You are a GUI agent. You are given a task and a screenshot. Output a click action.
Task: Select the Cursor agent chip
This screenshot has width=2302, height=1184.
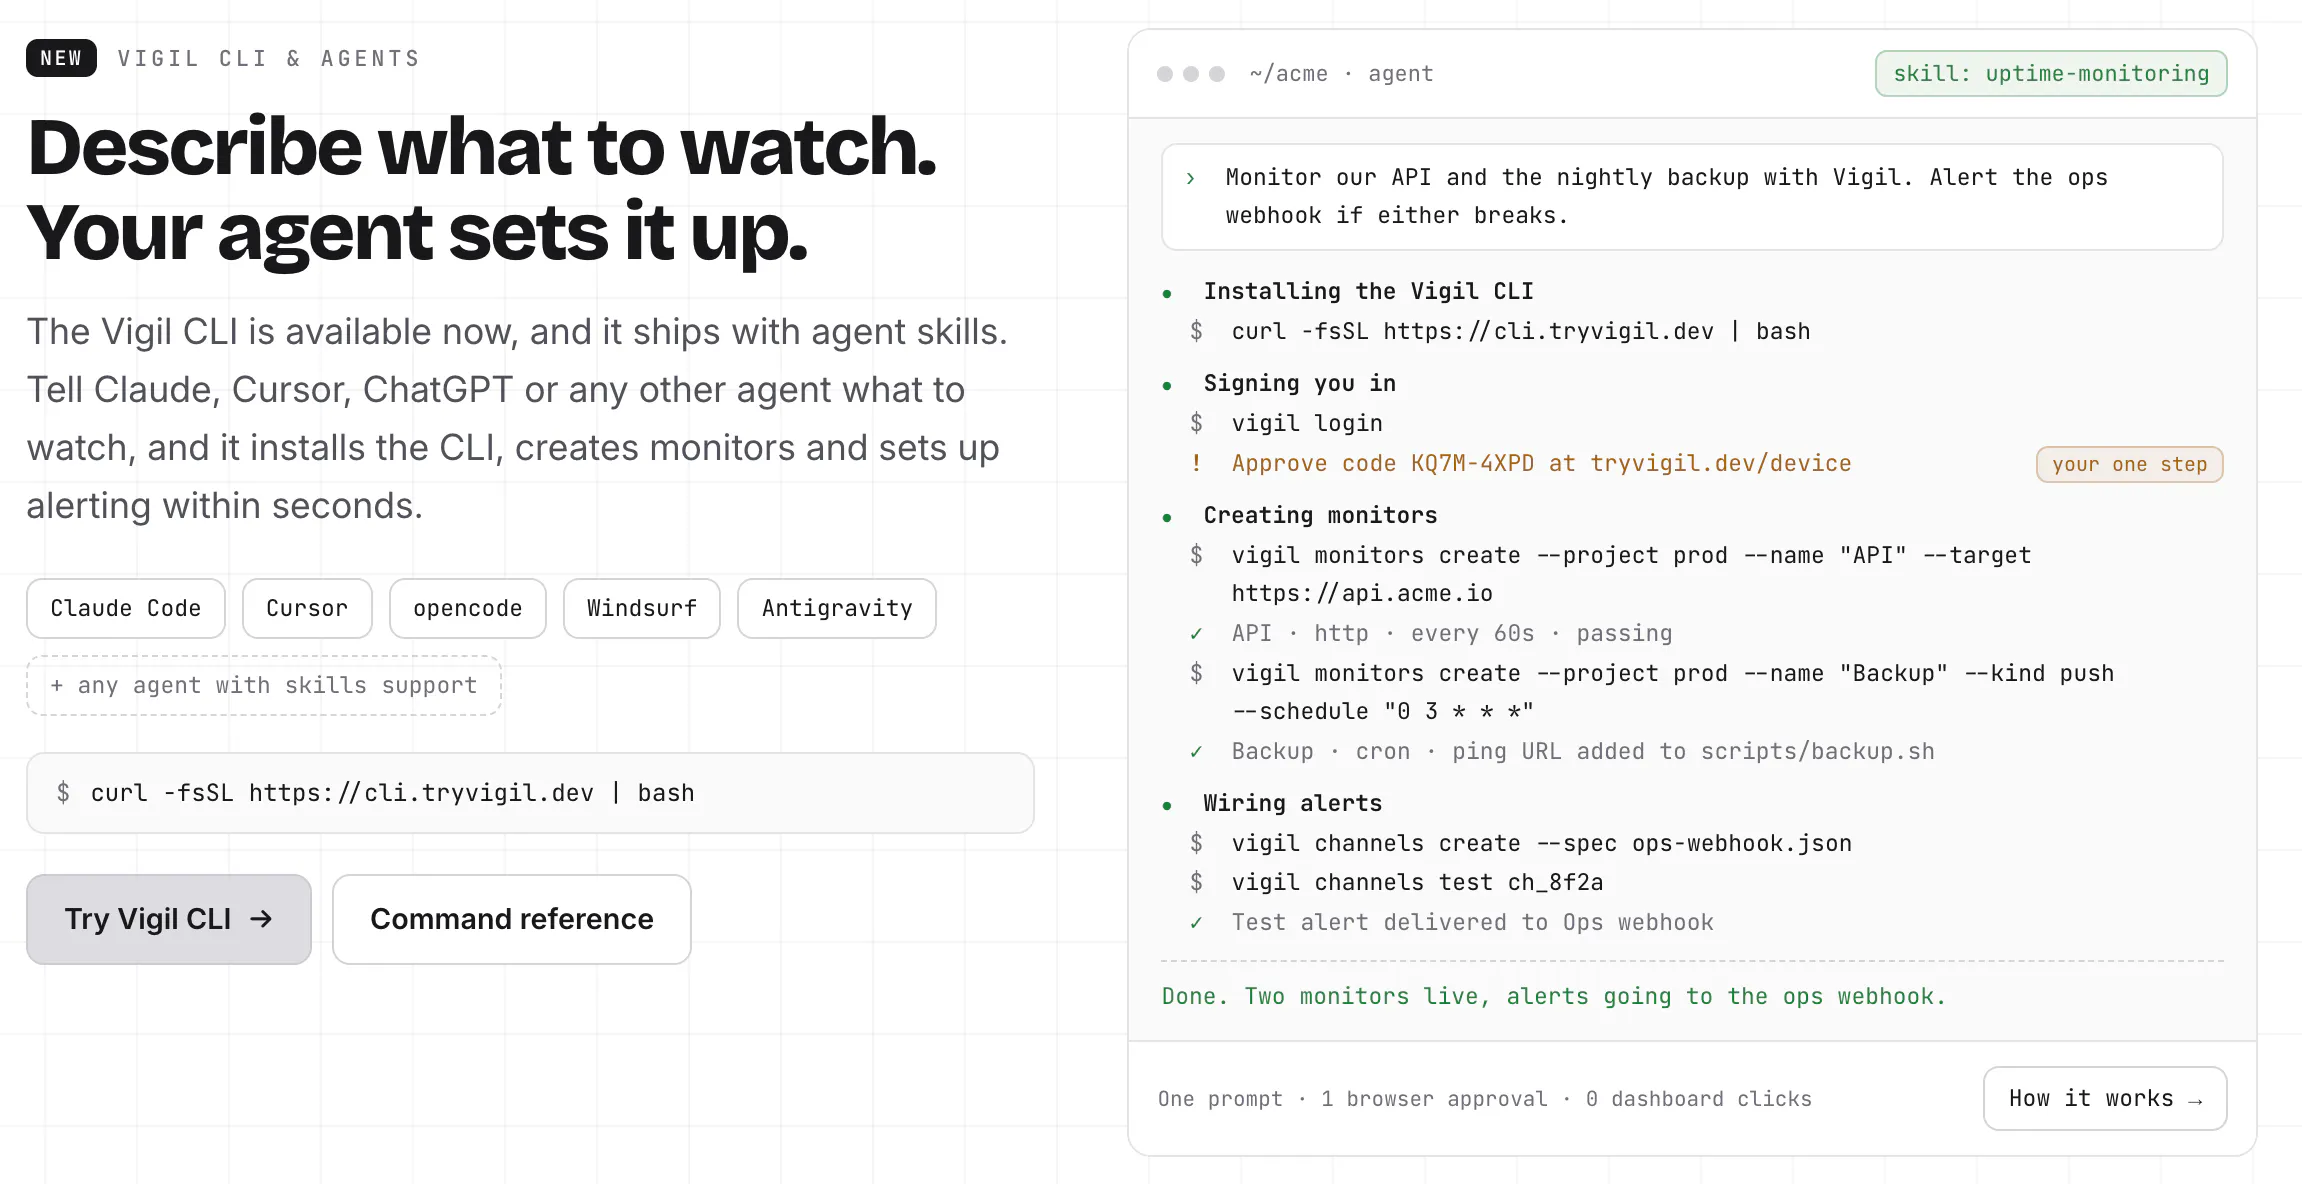[x=307, y=608]
